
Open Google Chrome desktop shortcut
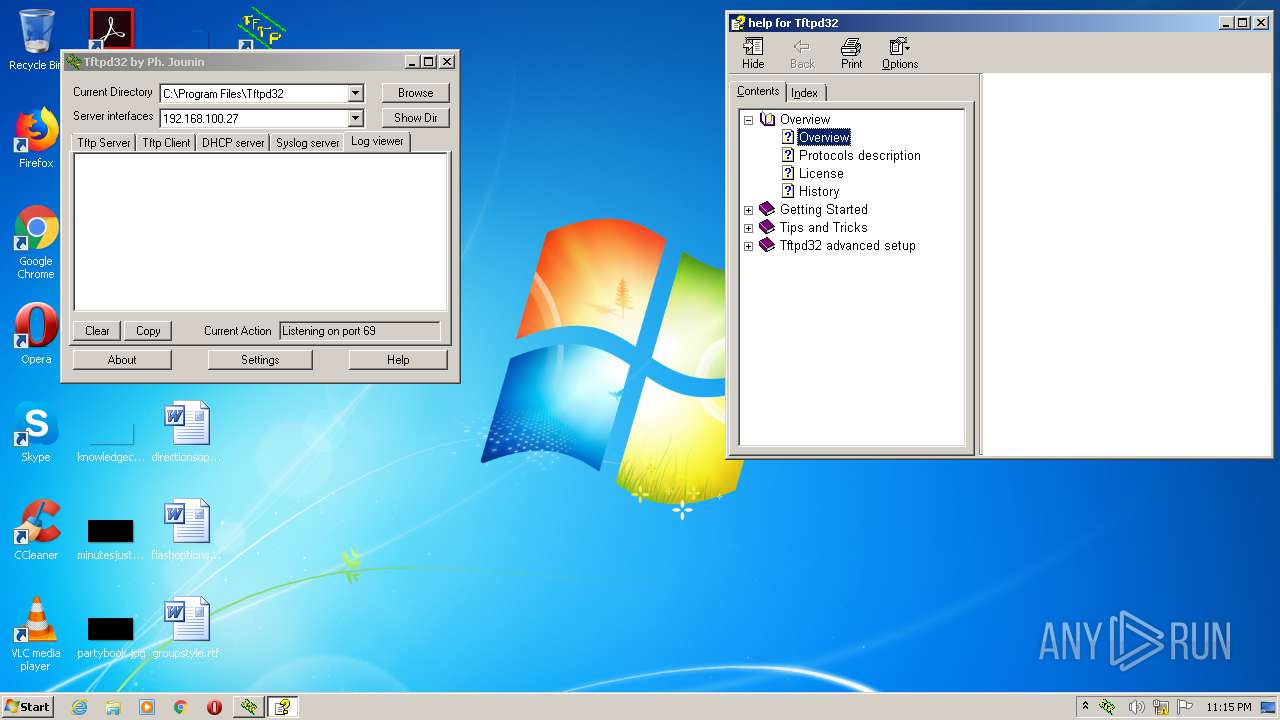click(36, 243)
